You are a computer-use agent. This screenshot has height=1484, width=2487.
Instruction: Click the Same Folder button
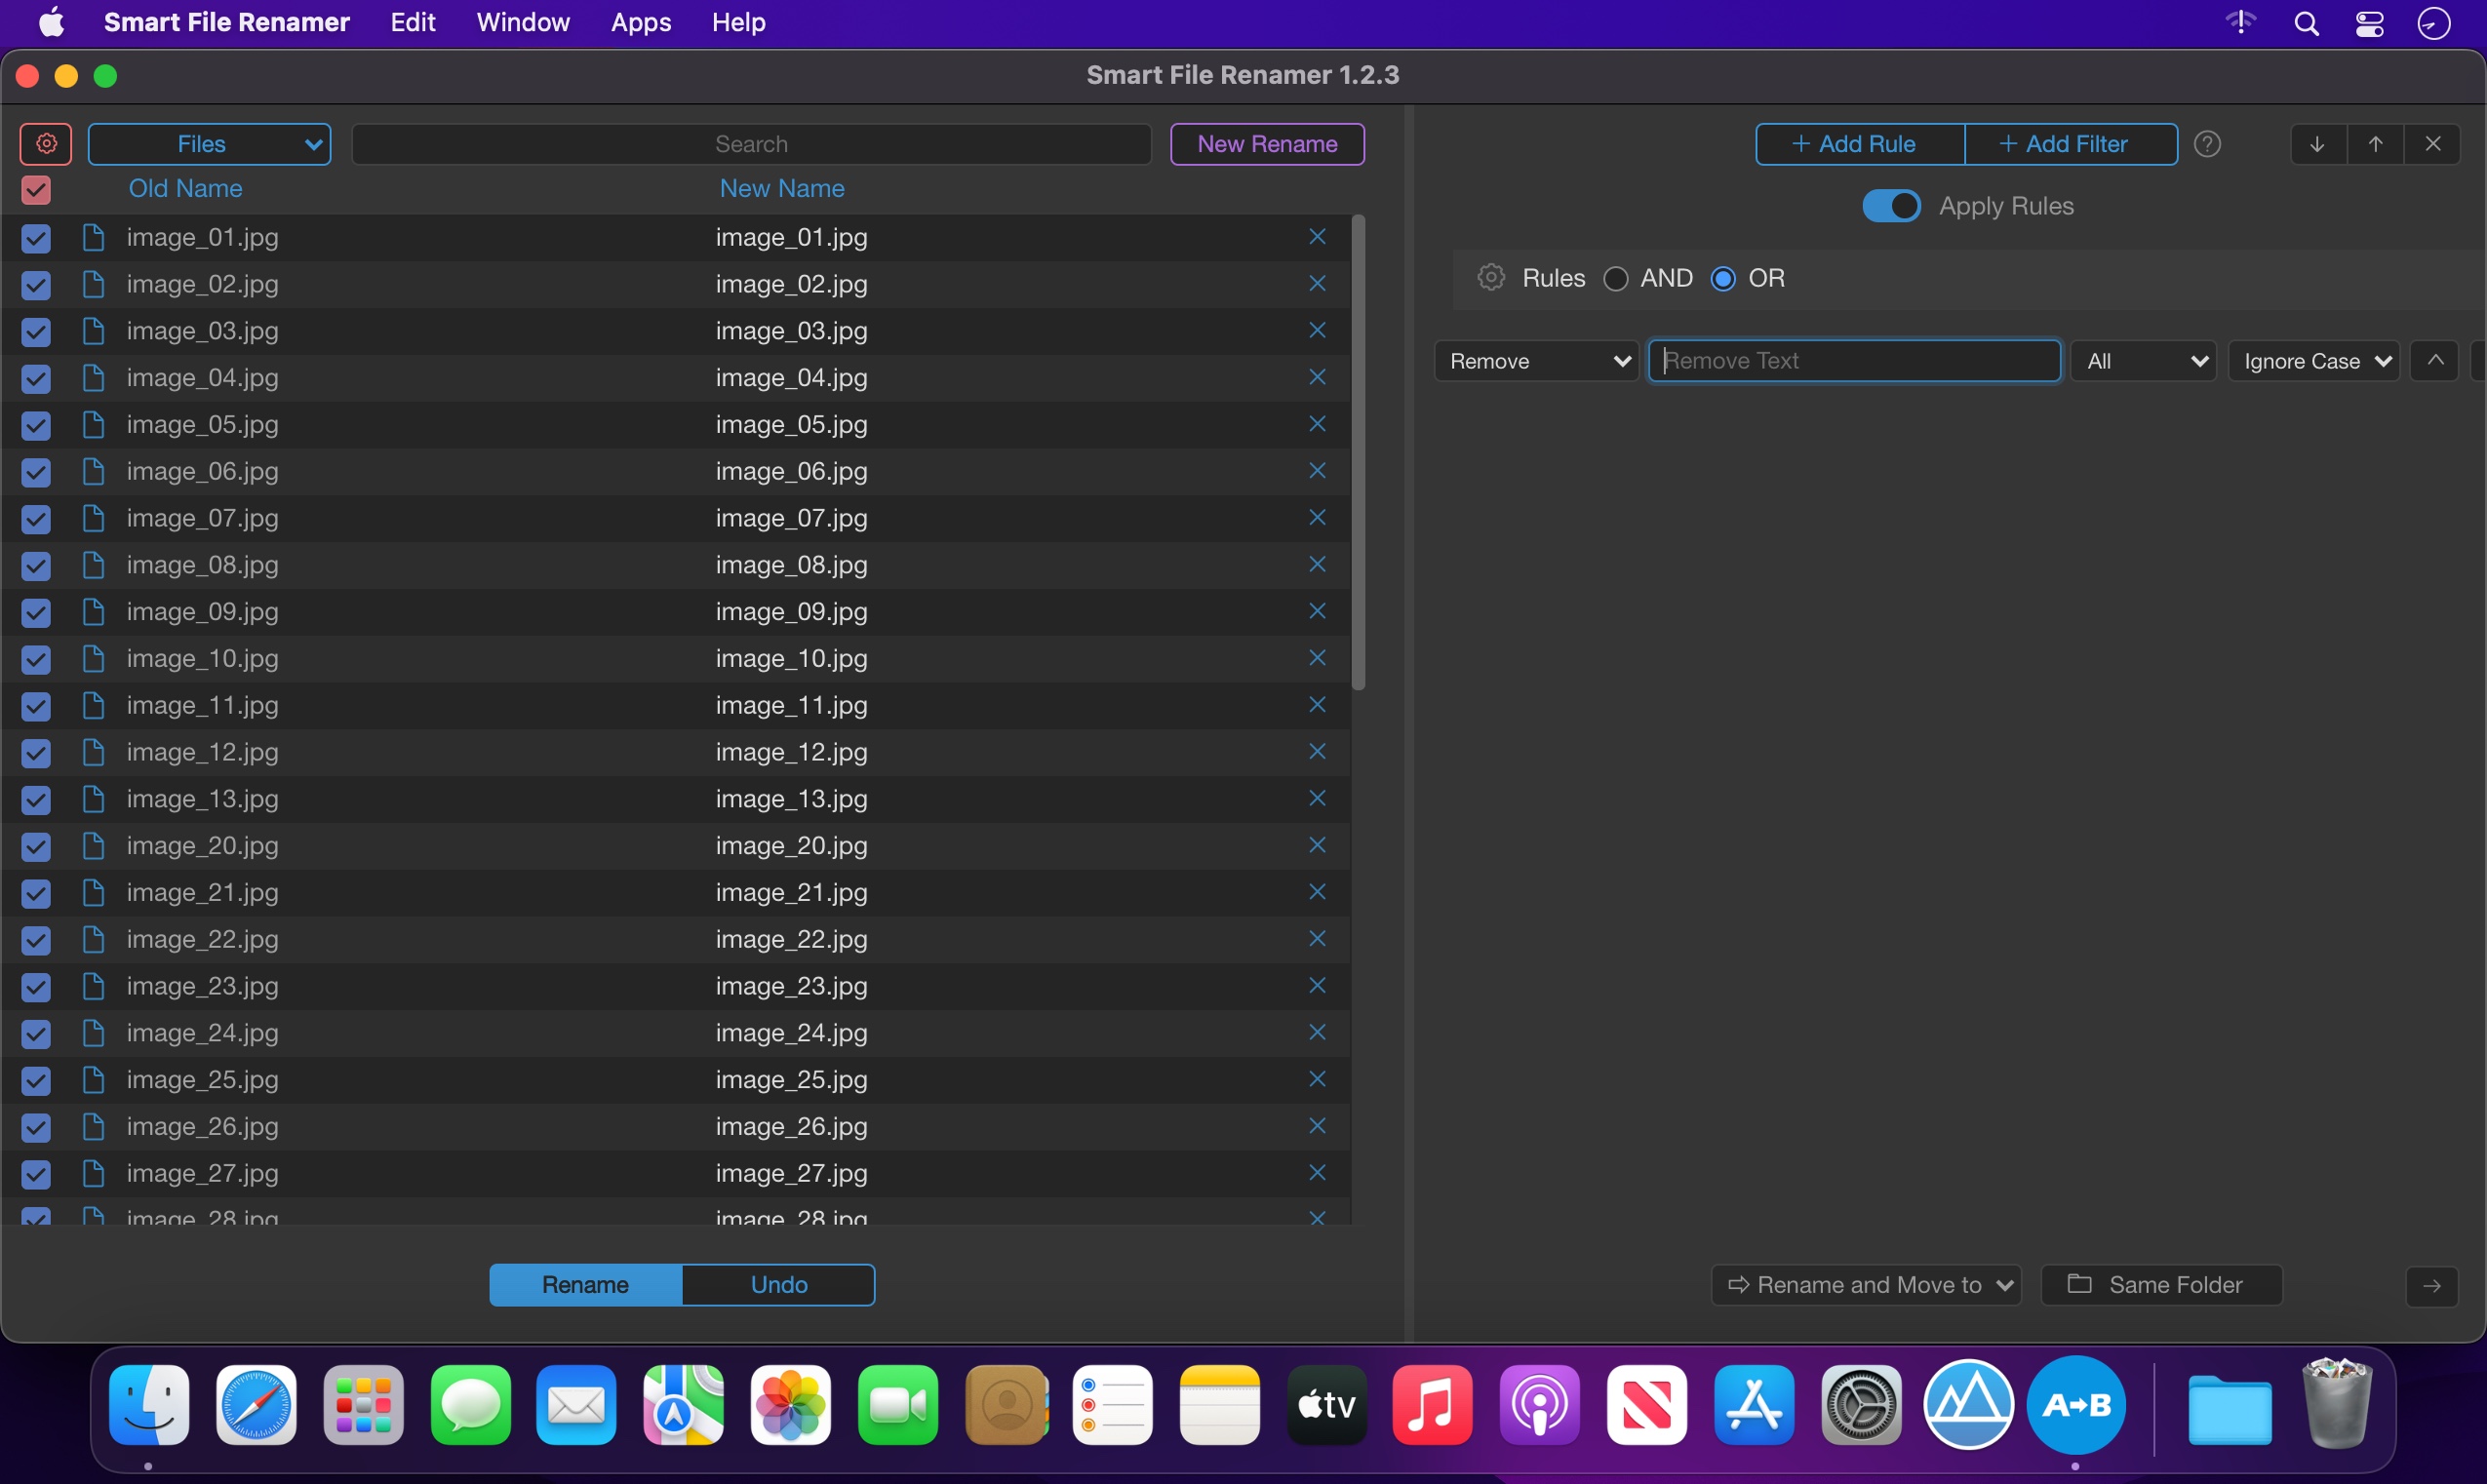coord(2161,1285)
